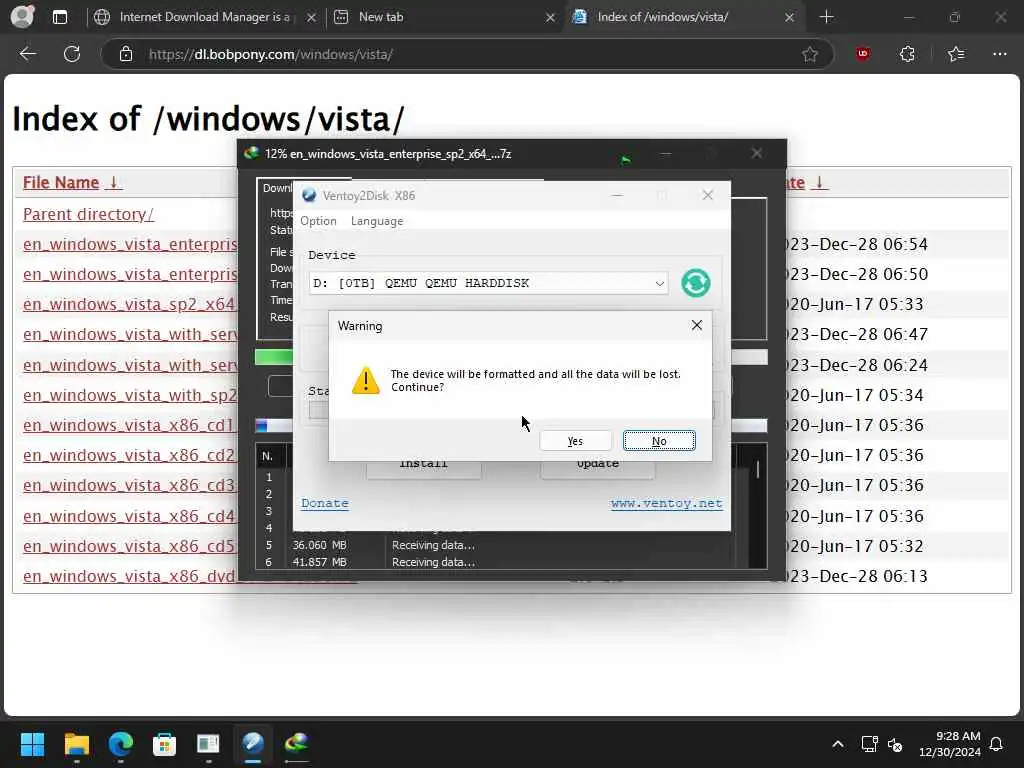Open a new browser tab
Screen dimensions: 1024x768
(826, 17)
